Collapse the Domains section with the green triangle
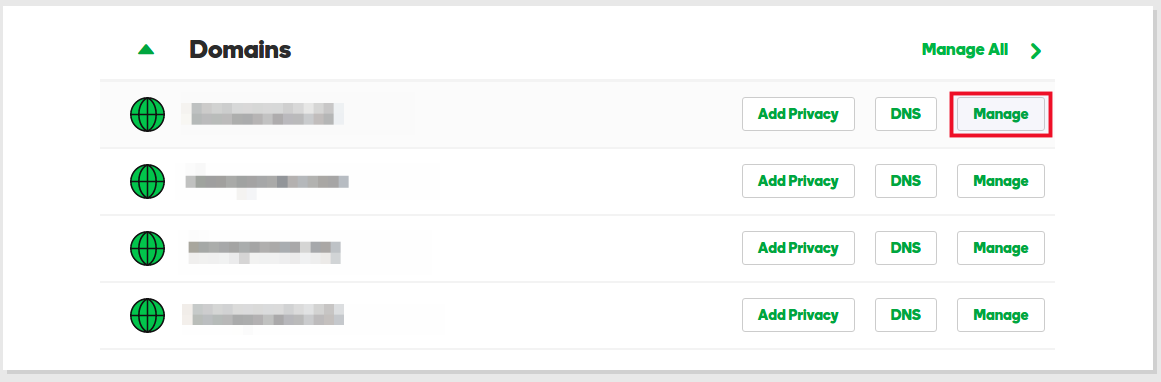 pyautogui.click(x=147, y=50)
